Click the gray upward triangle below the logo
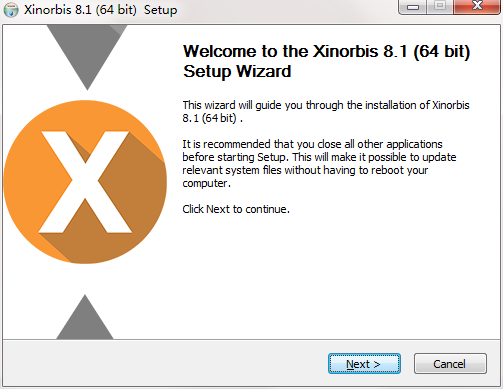Viewport: 503px width, 389px height. [x=85, y=317]
